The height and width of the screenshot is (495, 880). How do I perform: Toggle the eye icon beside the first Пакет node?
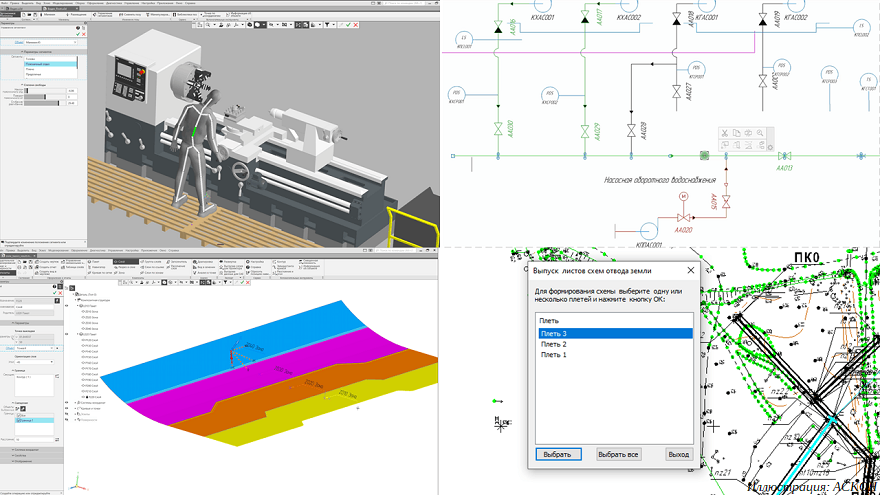tap(68, 306)
